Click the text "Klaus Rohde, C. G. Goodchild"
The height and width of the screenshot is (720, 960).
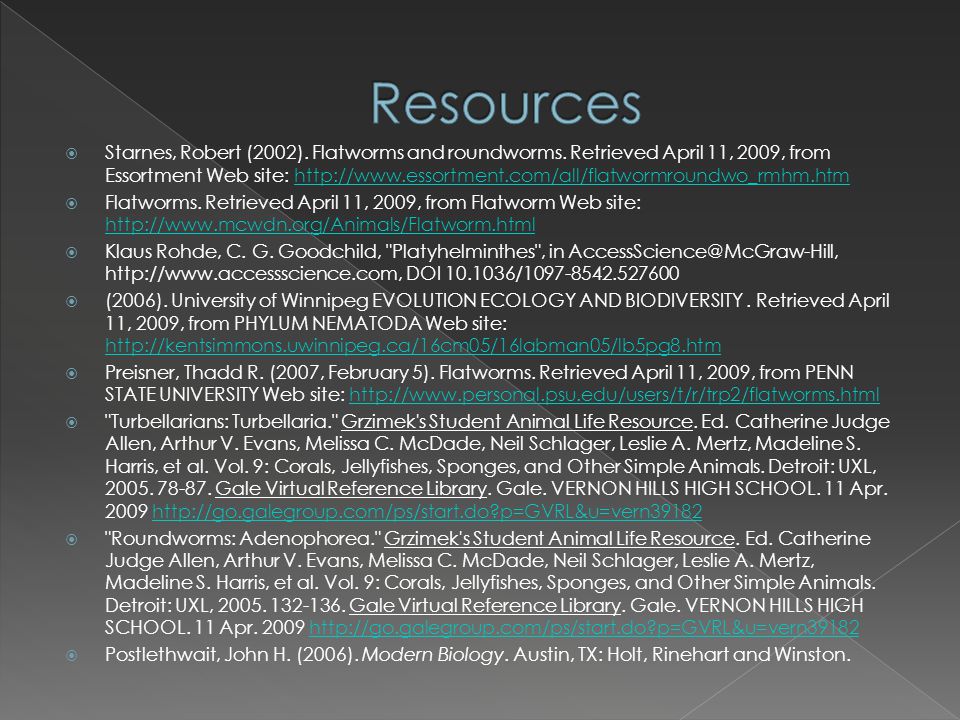point(244,251)
